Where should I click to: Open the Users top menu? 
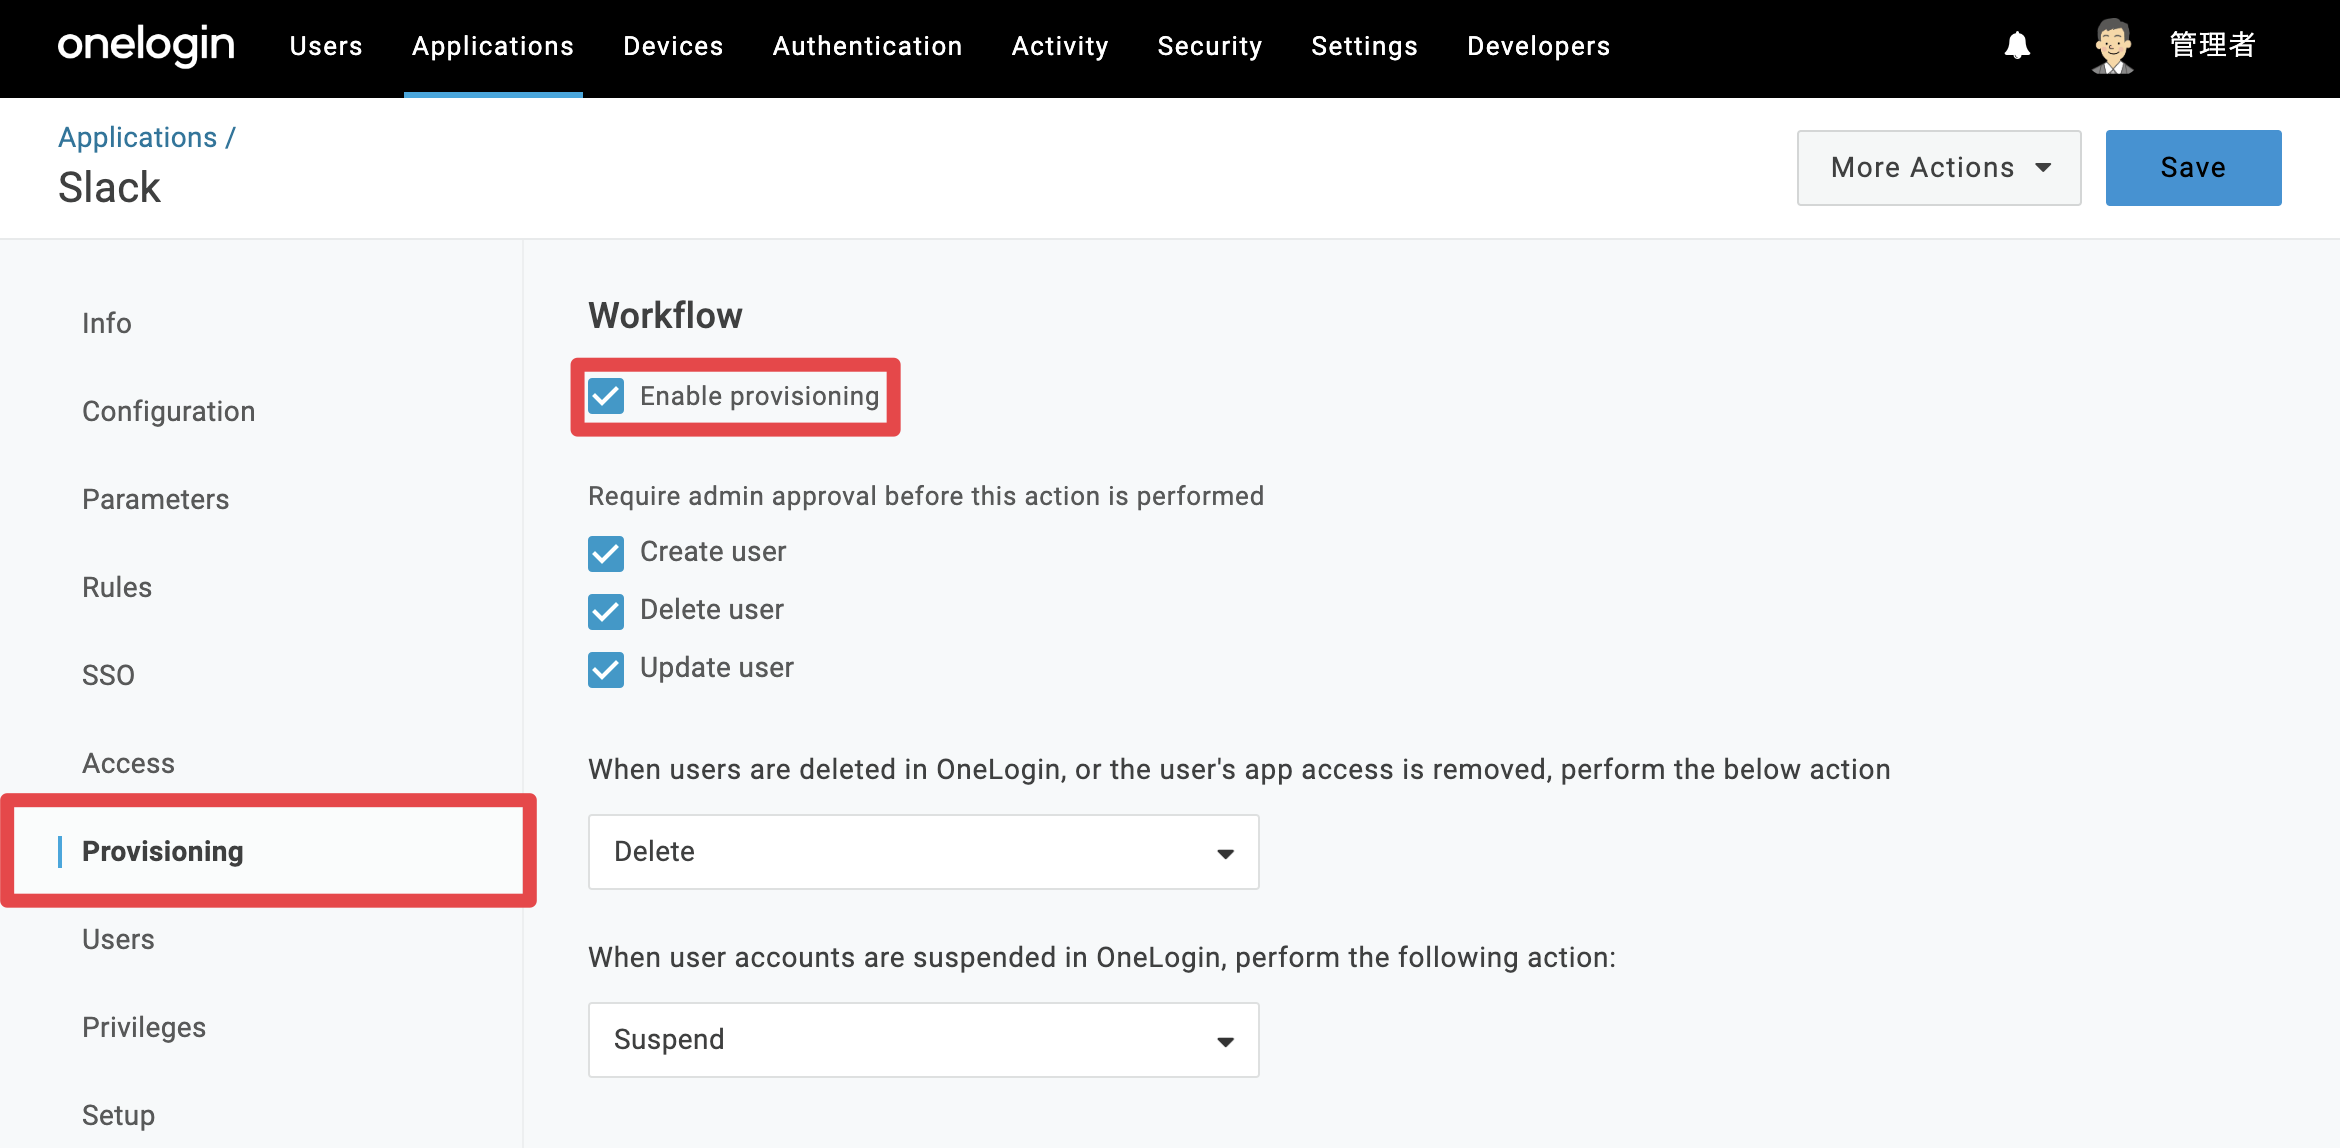[x=326, y=46]
